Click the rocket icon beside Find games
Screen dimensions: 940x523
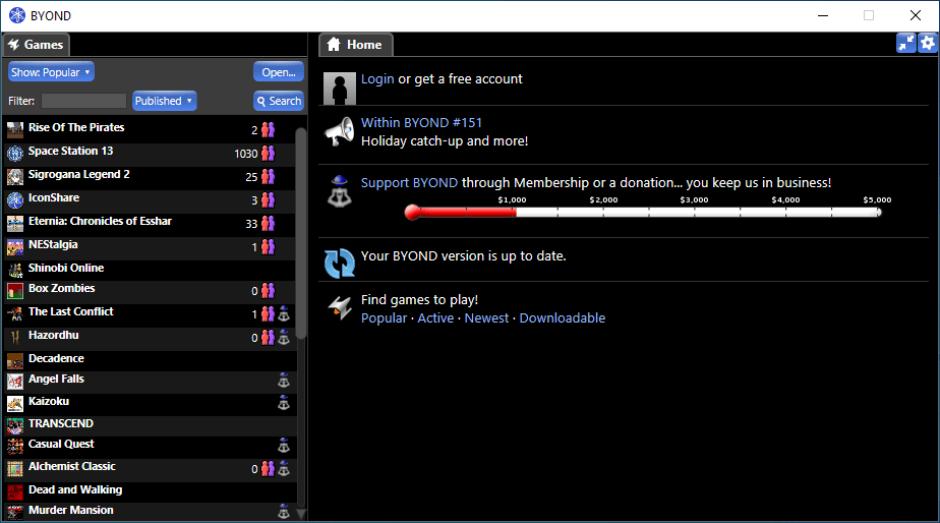(x=339, y=308)
